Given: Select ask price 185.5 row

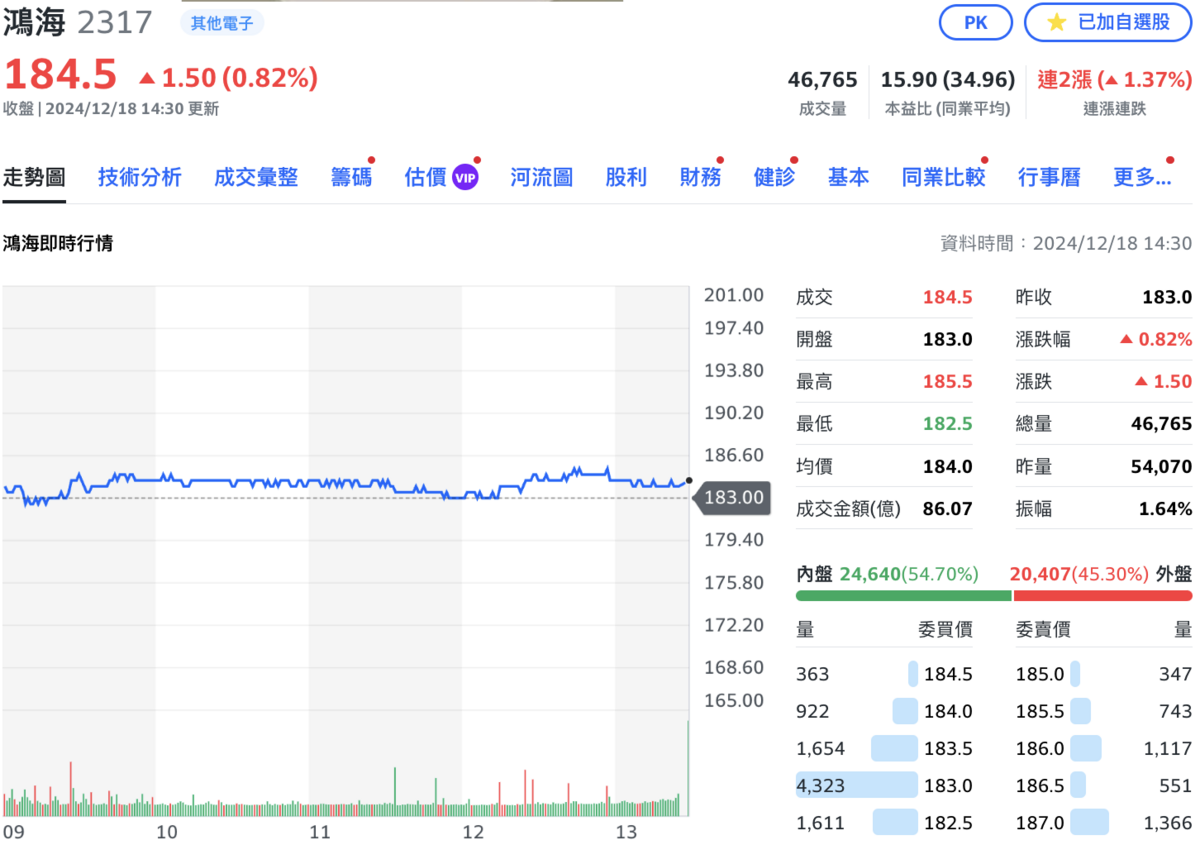Looking at the screenshot, I should click(x=1104, y=711).
